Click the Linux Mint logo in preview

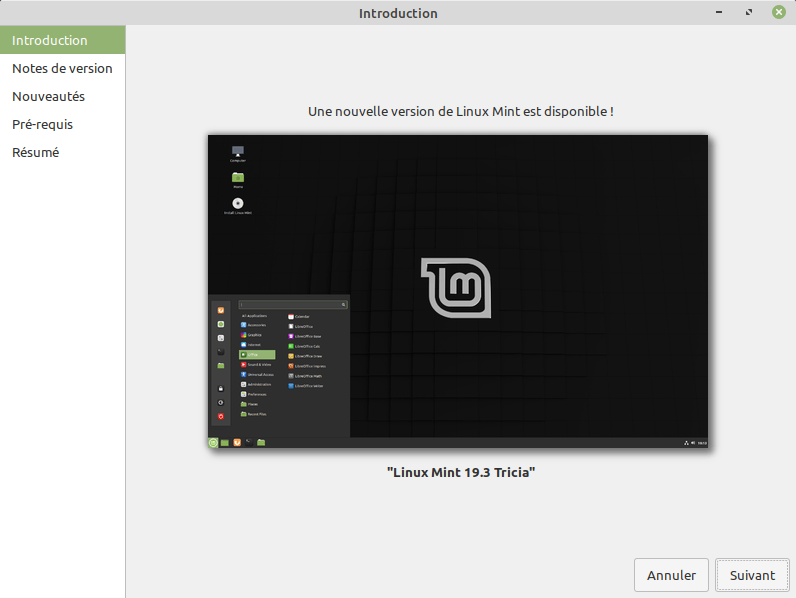[456, 288]
